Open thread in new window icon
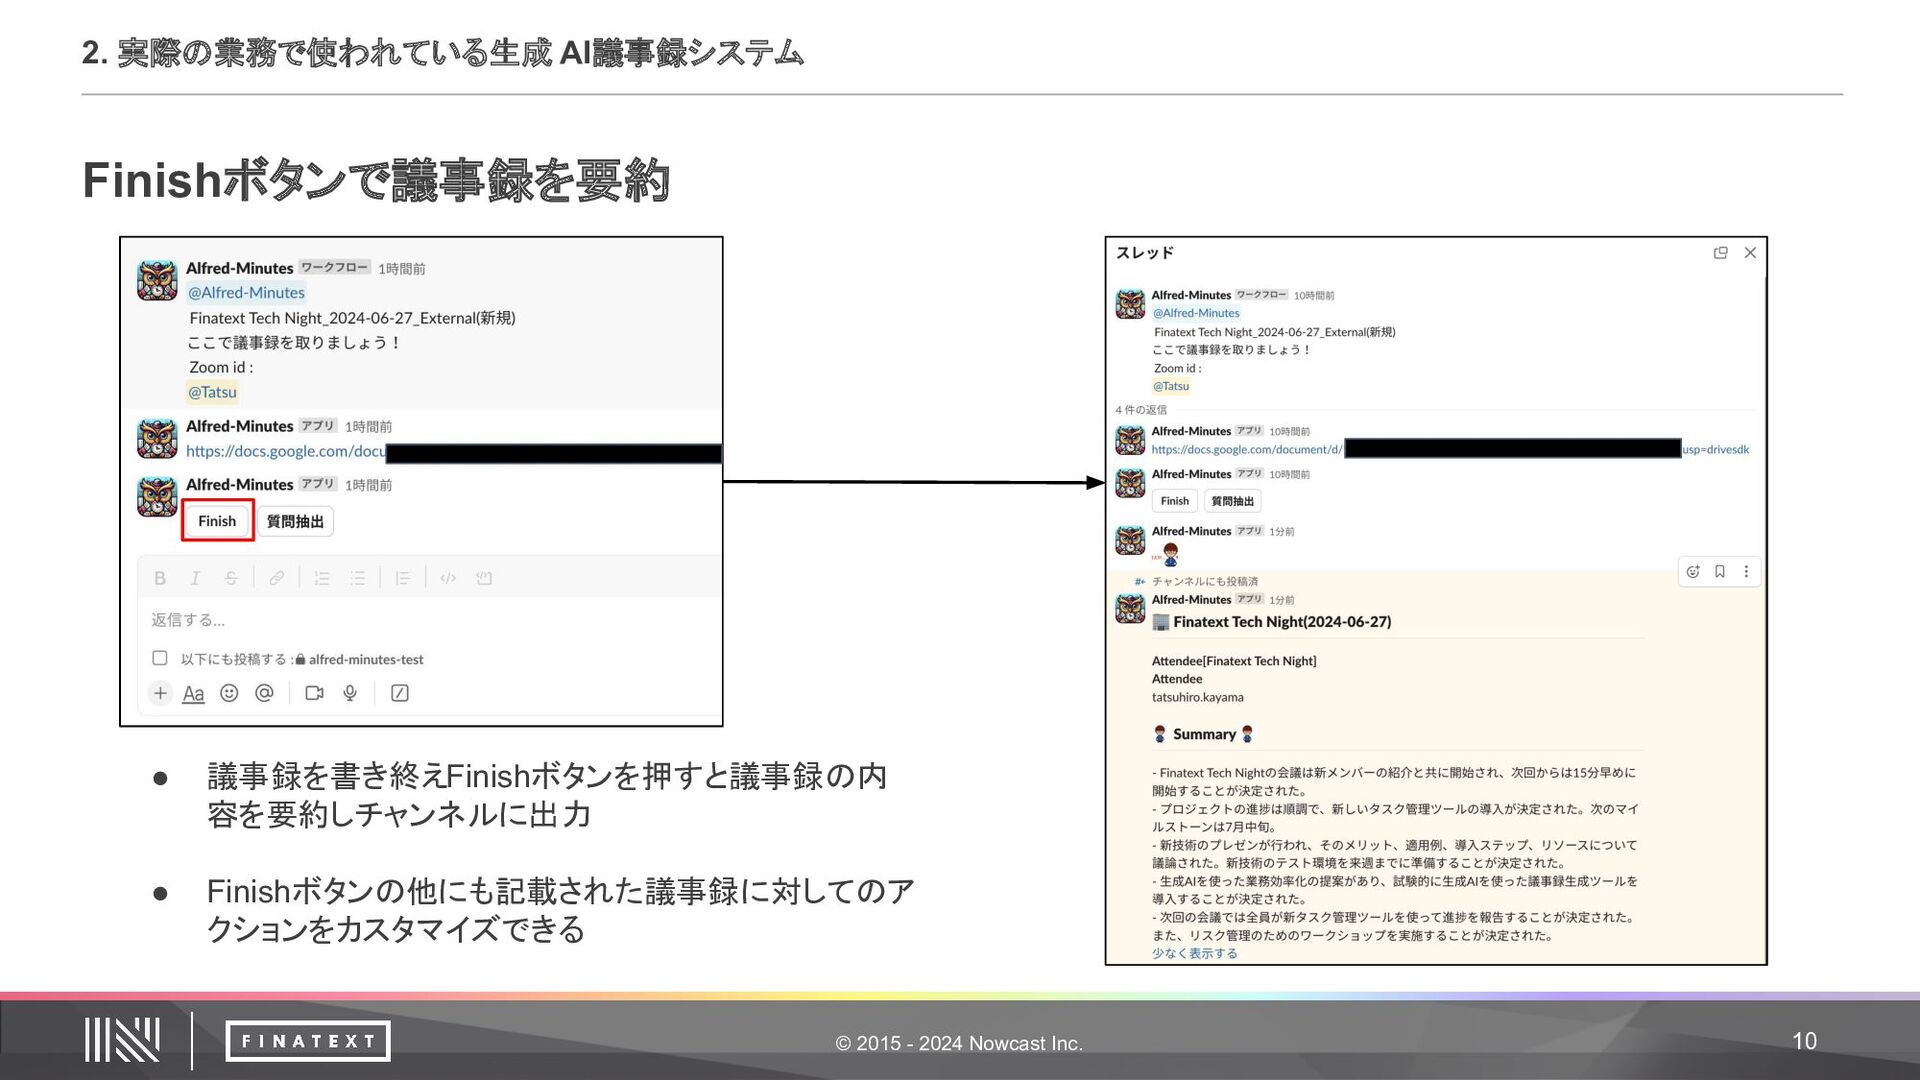Viewport: 1920px width, 1080px height. point(1720,253)
